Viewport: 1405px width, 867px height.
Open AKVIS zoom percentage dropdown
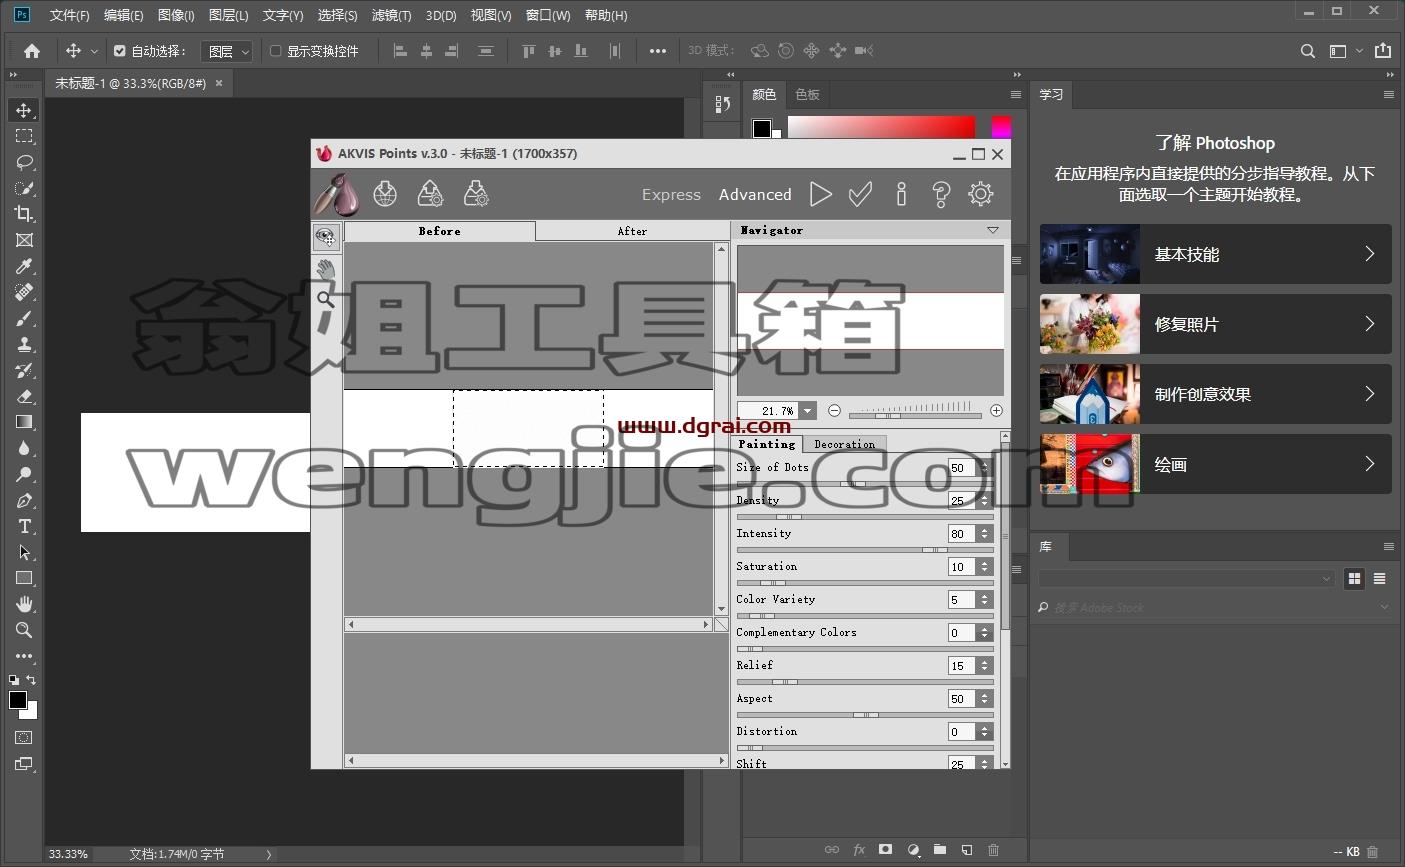(x=807, y=410)
